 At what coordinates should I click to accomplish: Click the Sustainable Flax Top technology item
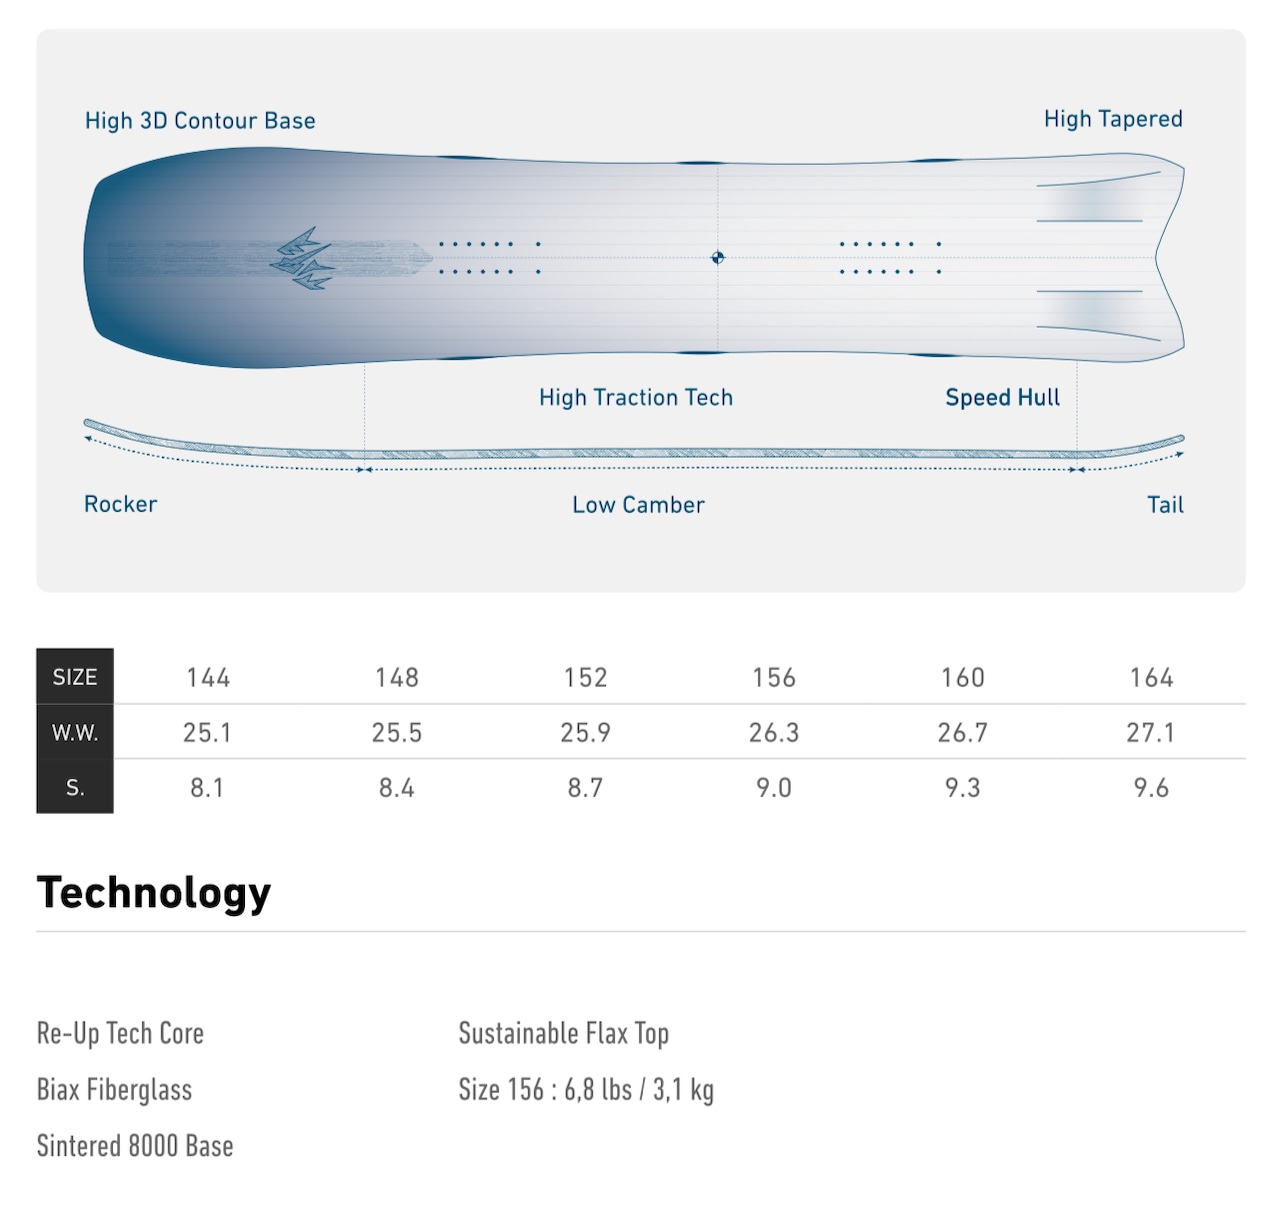click(x=564, y=1033)
